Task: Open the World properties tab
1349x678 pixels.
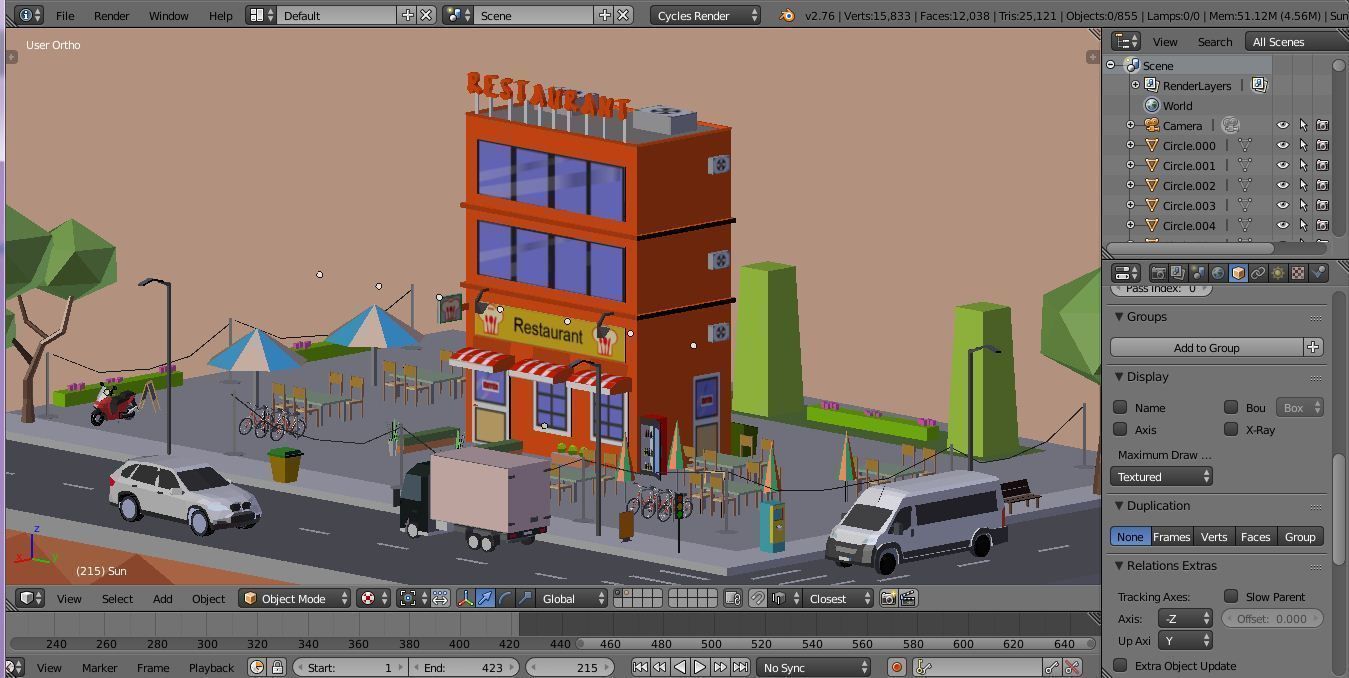Action: (x=1218, y=273)
